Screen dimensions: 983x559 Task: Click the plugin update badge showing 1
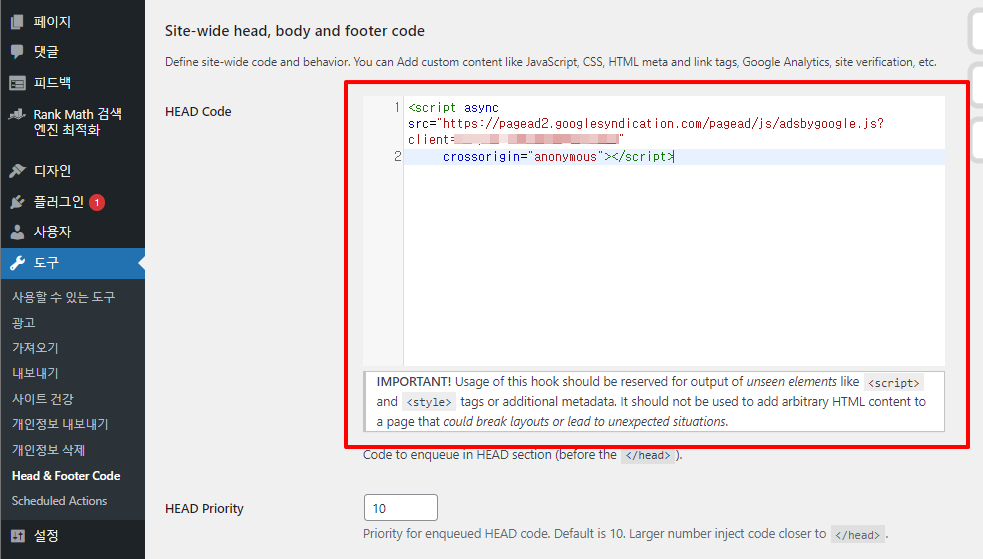(97, 202)
